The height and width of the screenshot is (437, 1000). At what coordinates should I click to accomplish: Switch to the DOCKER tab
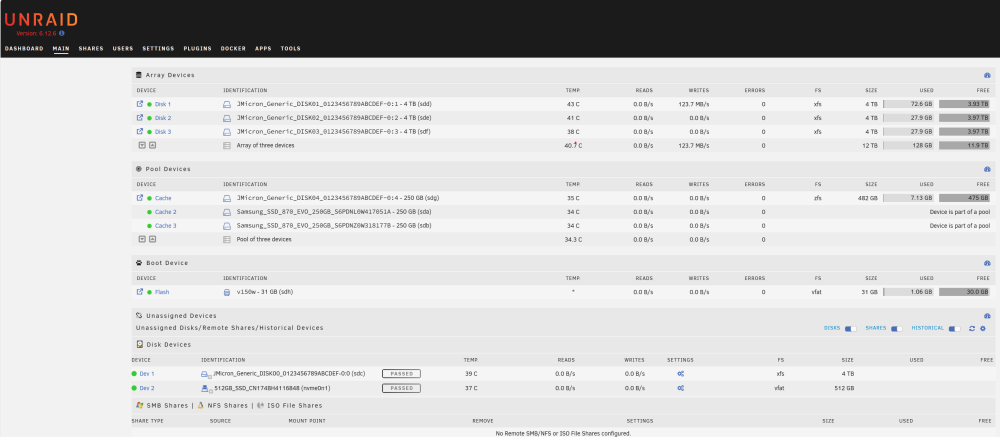233,48
